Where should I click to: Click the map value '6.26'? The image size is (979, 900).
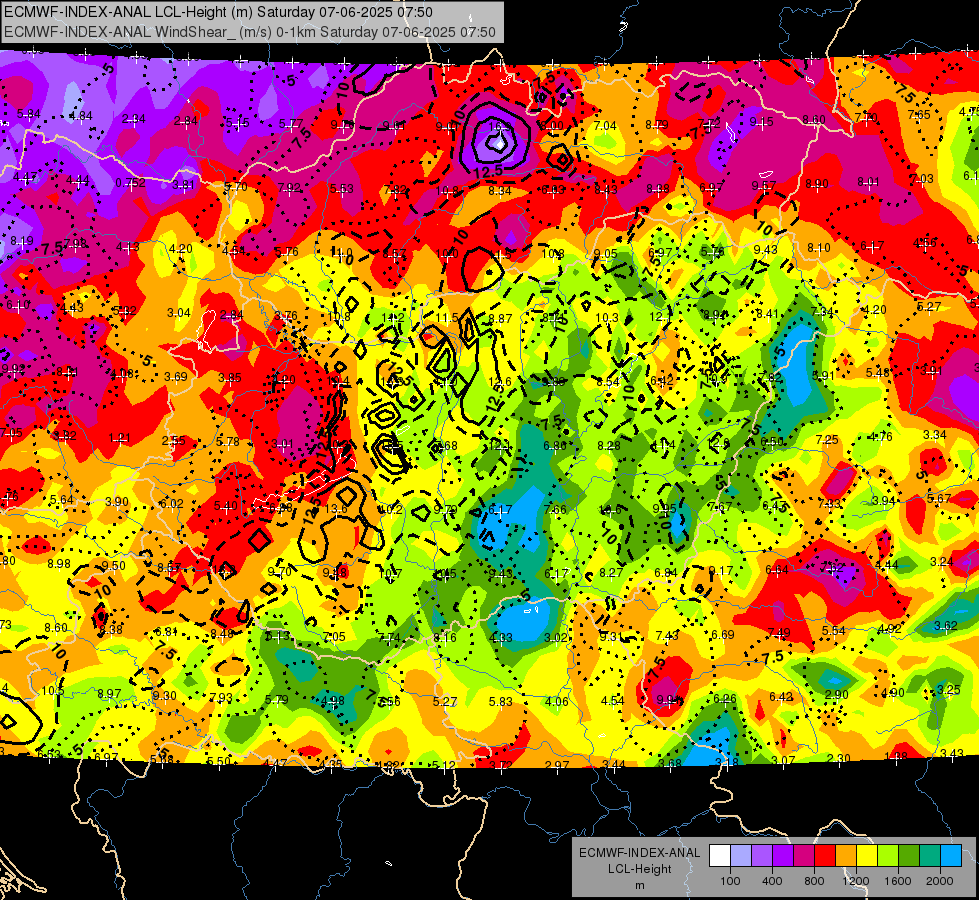(724, 698)
